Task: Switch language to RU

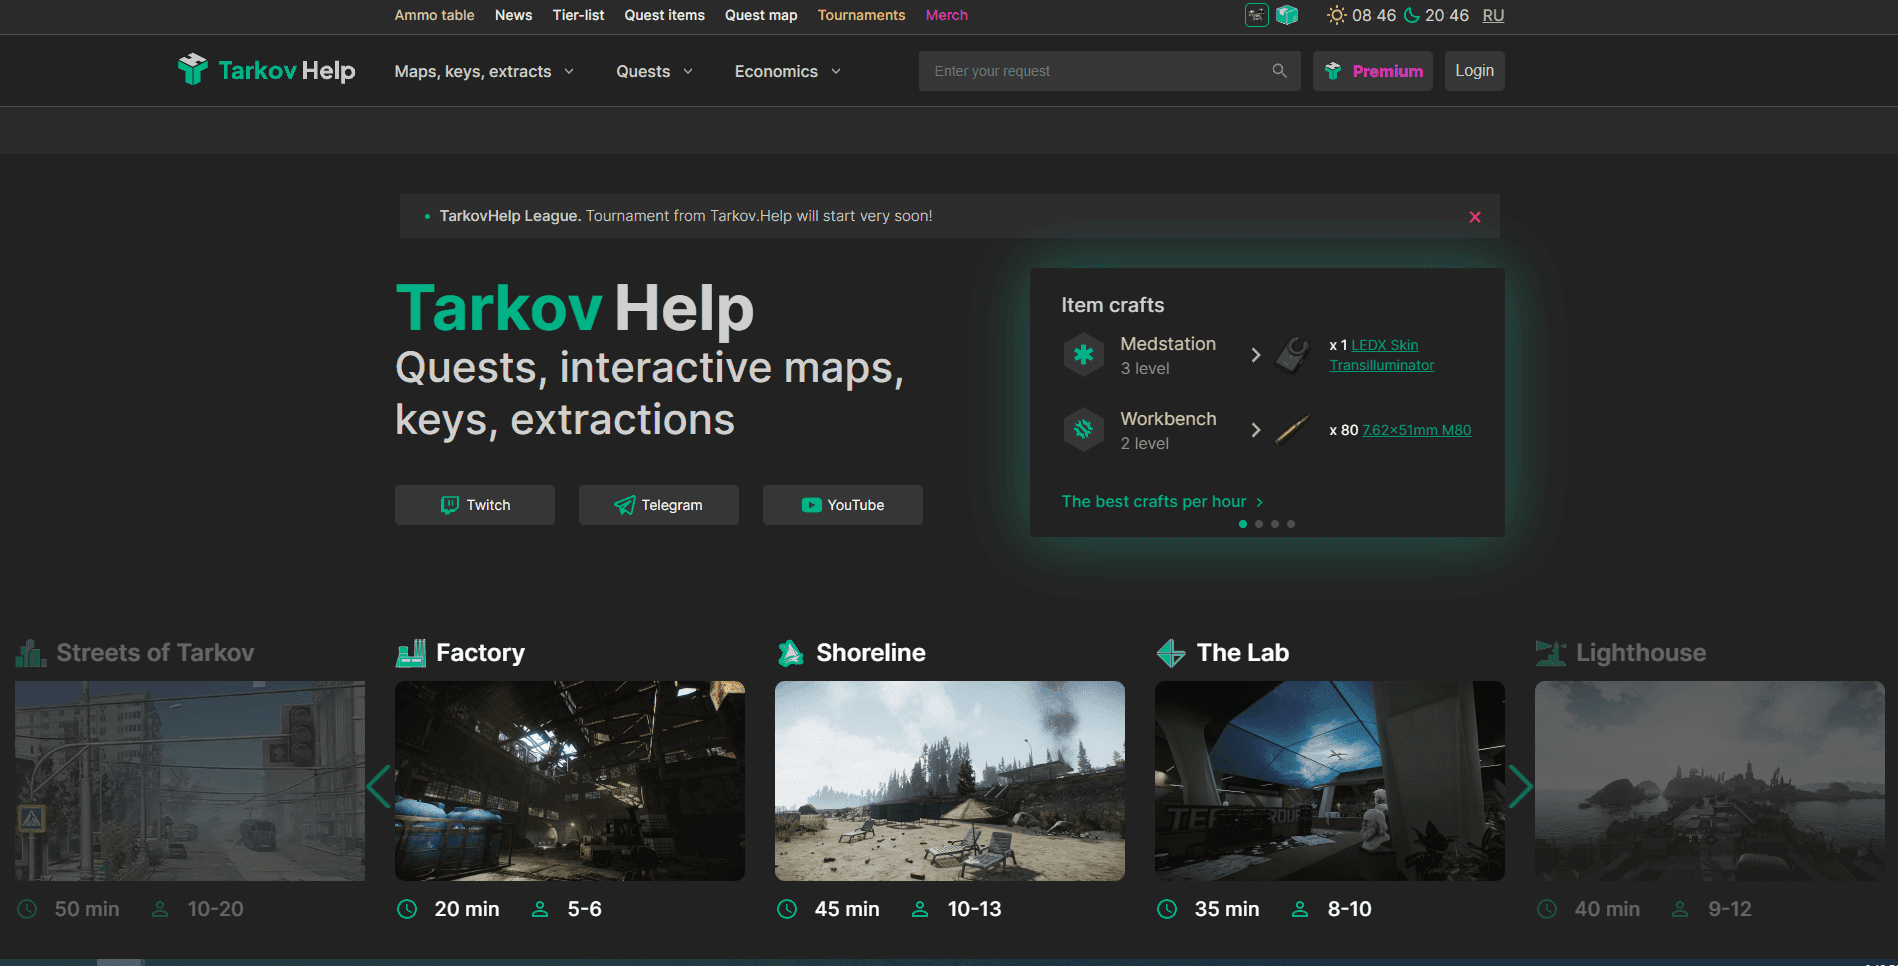Action: (1493, 15)
